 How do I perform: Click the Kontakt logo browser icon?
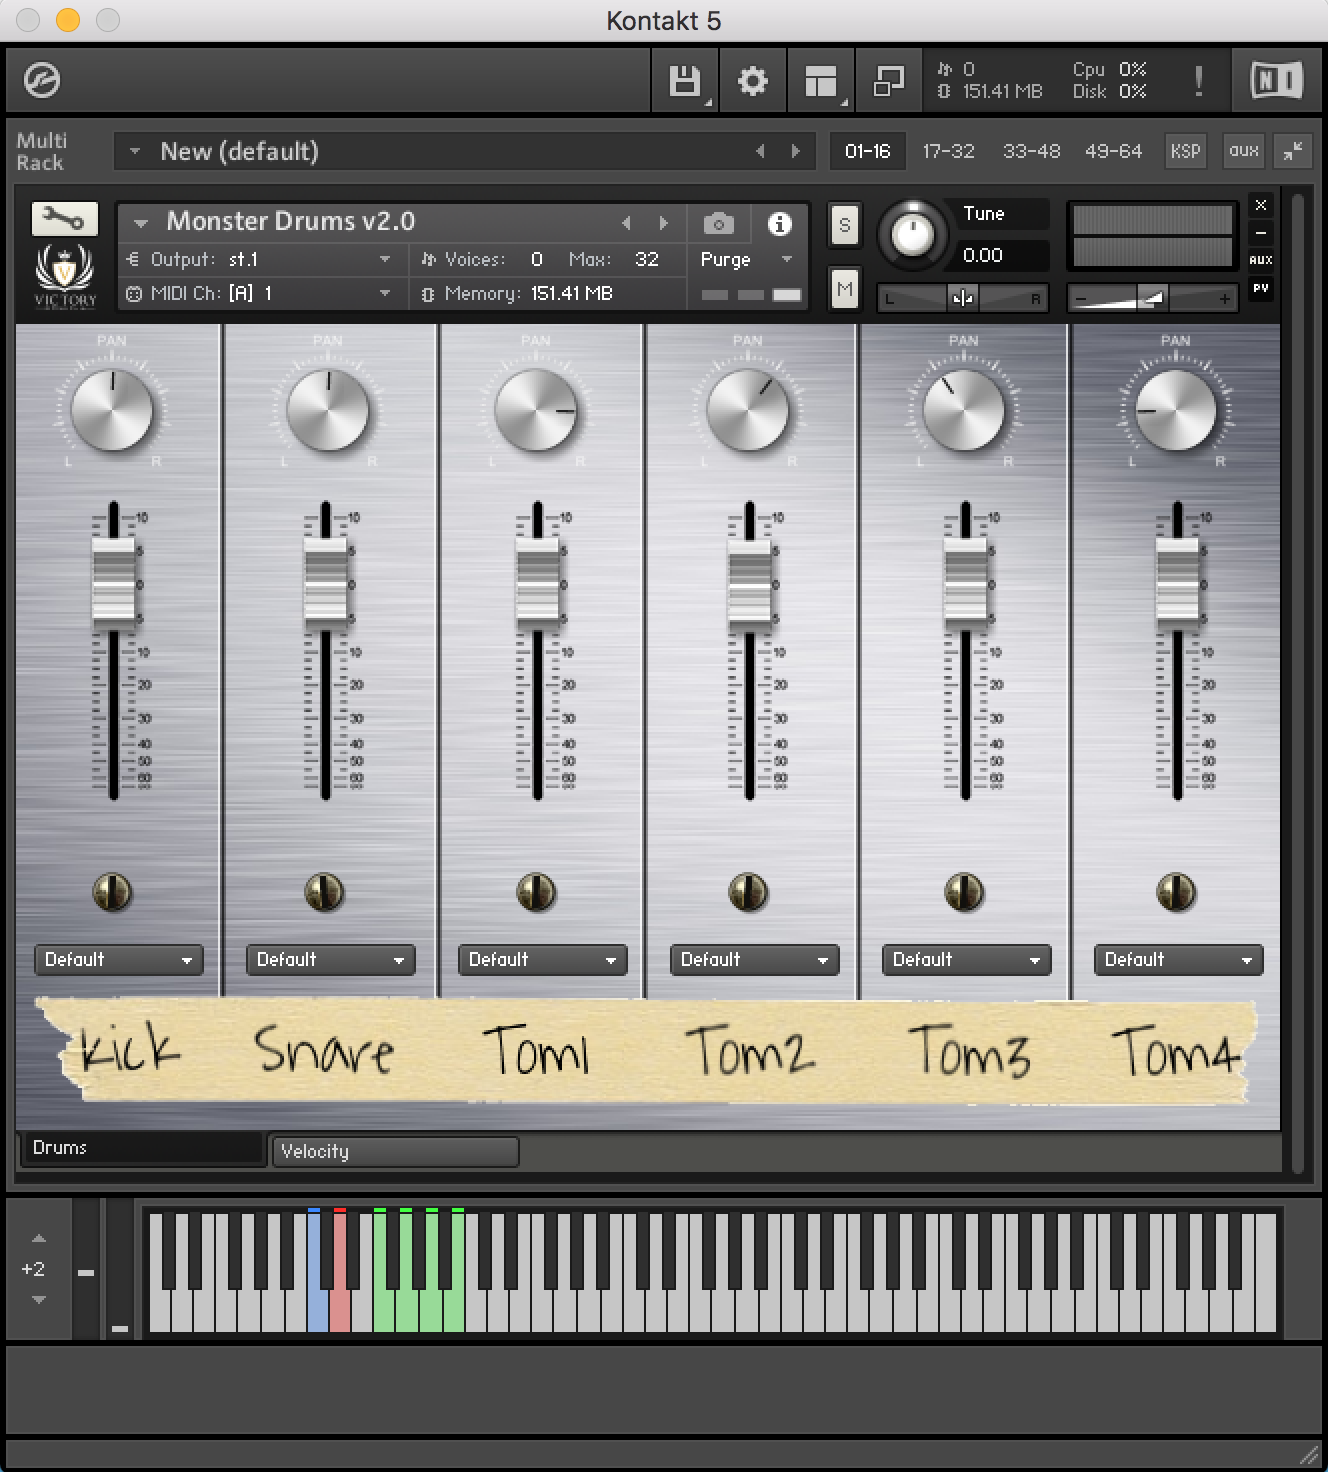42,80
